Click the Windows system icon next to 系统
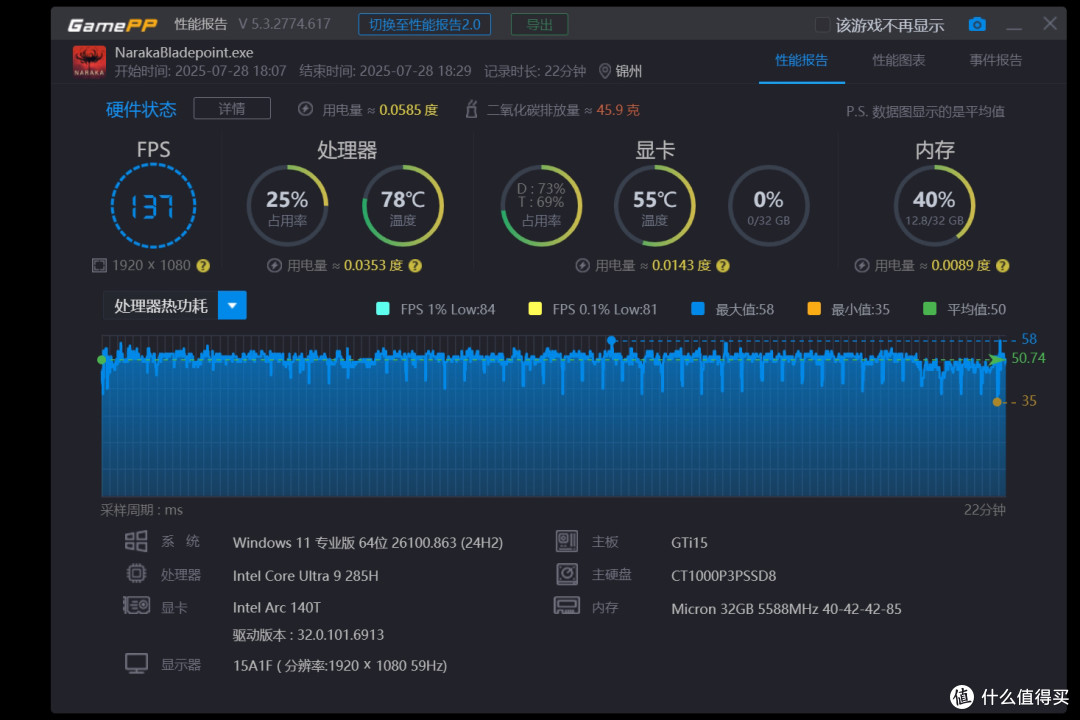 pos(136,542)
